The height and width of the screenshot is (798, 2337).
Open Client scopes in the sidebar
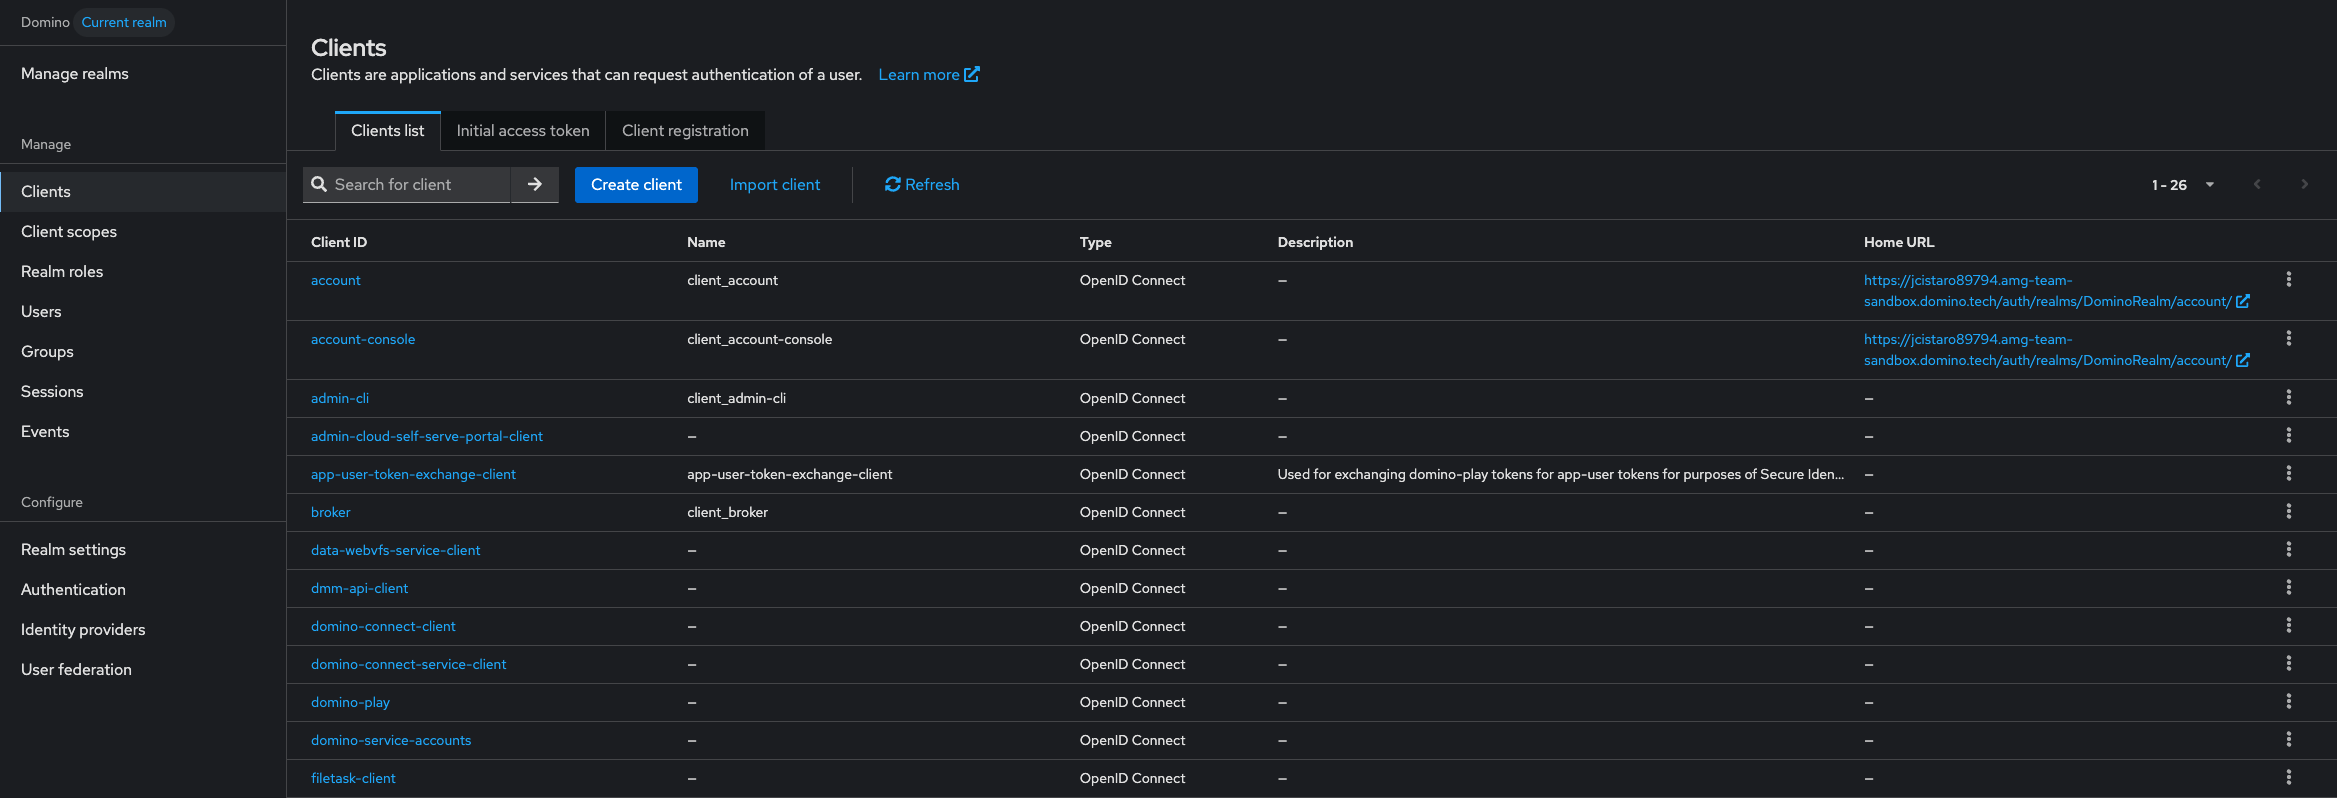pos(143,231)
